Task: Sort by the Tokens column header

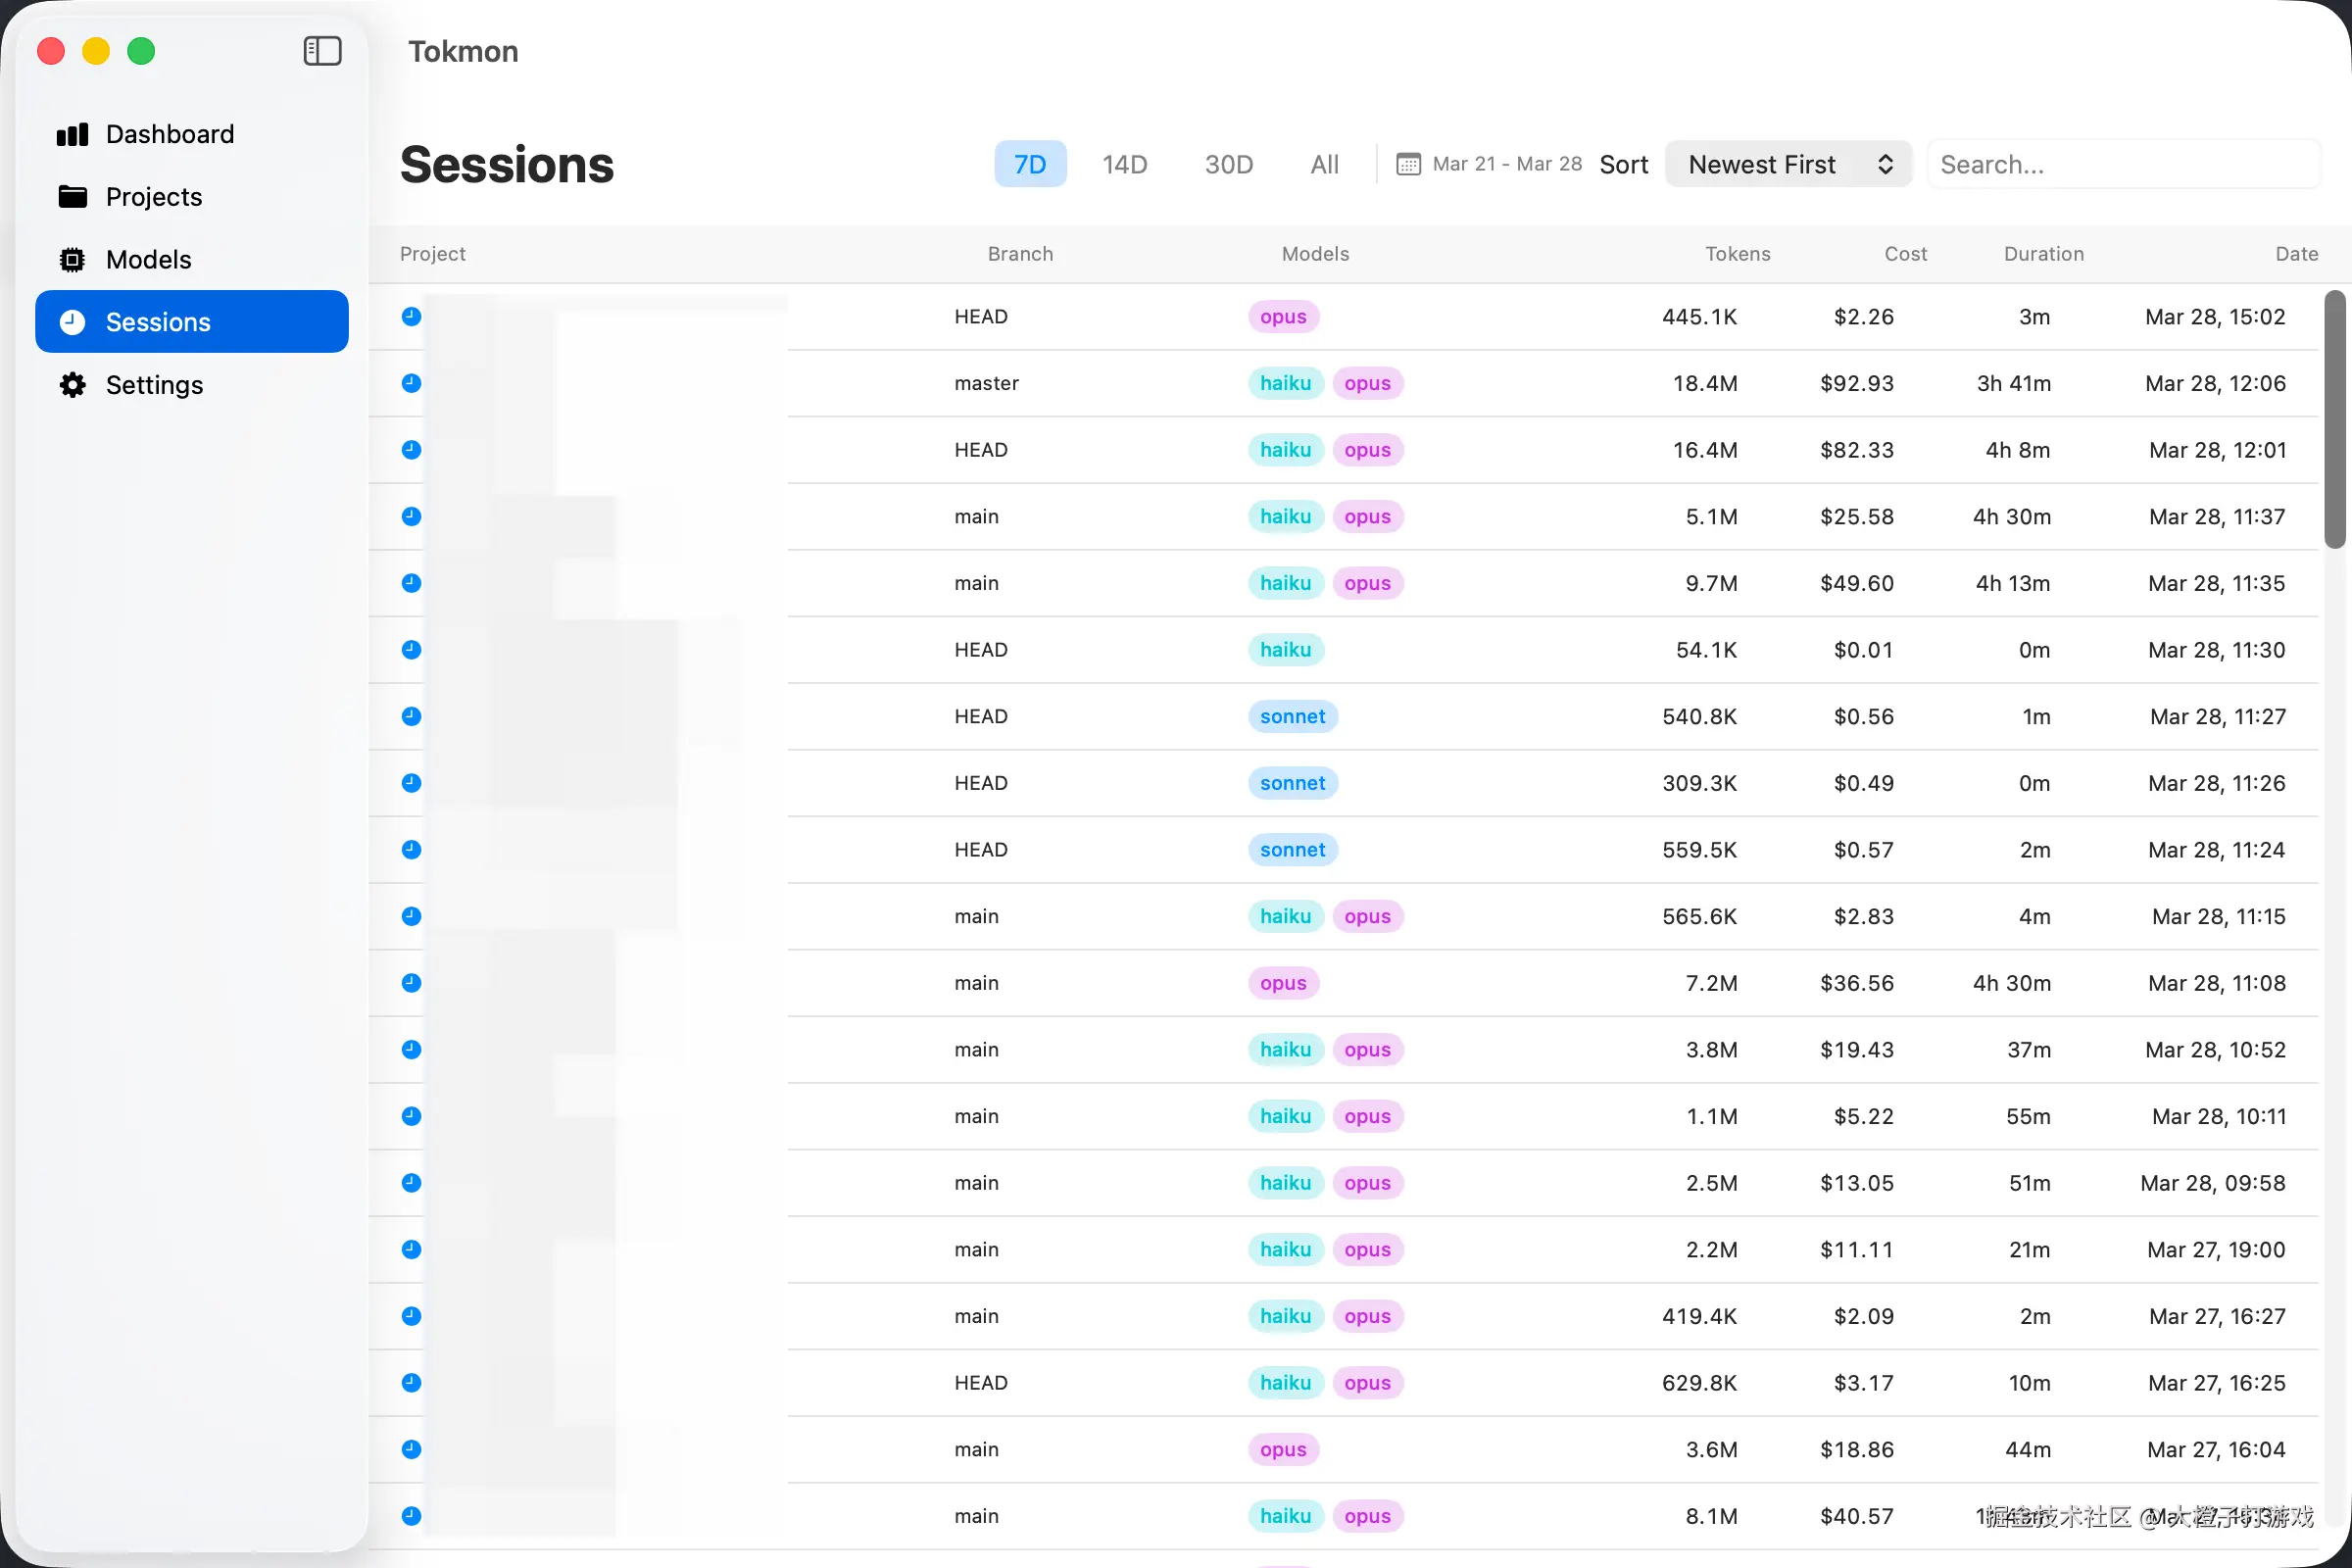Action: pyautogui.click(x=1737, y=254)
